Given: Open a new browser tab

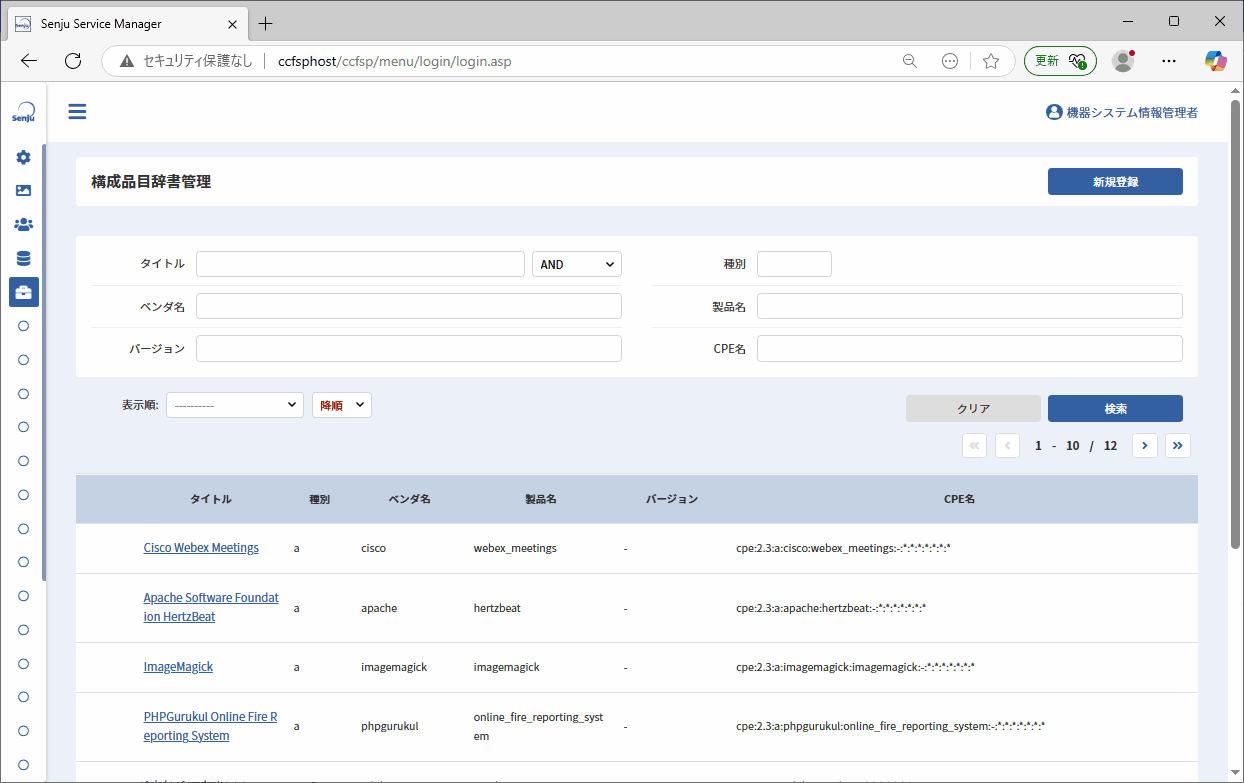Looking at the screenshot, I should 265,23.
